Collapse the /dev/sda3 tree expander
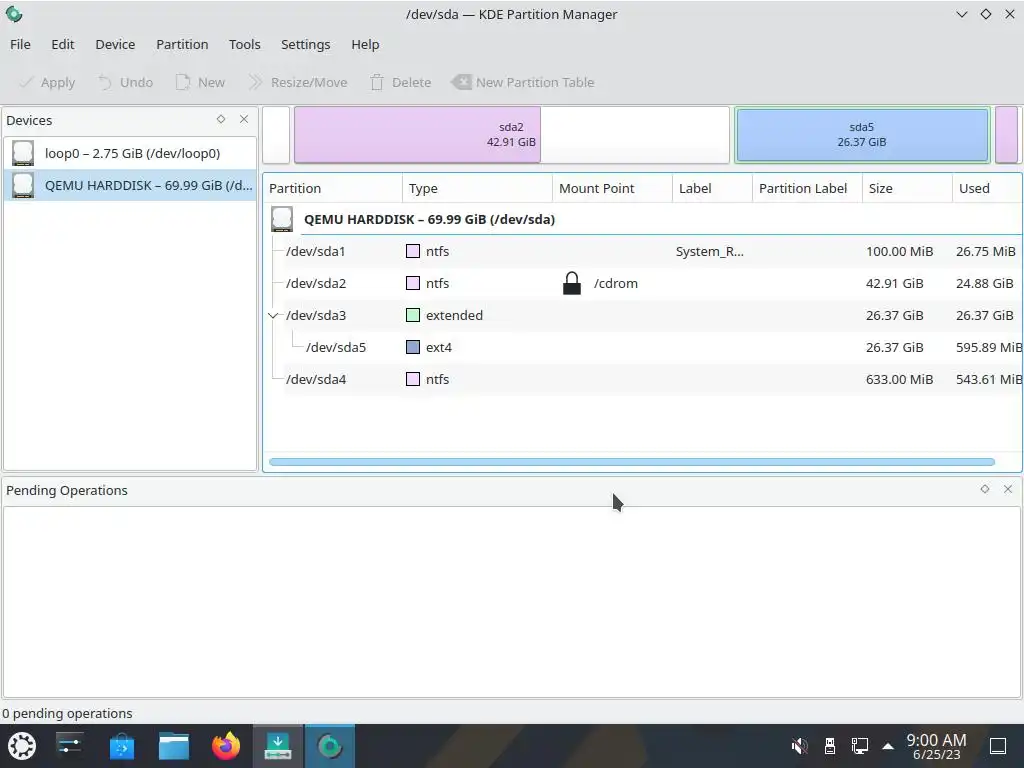Screen dimensions: 1024x768 tap(273, 315)
